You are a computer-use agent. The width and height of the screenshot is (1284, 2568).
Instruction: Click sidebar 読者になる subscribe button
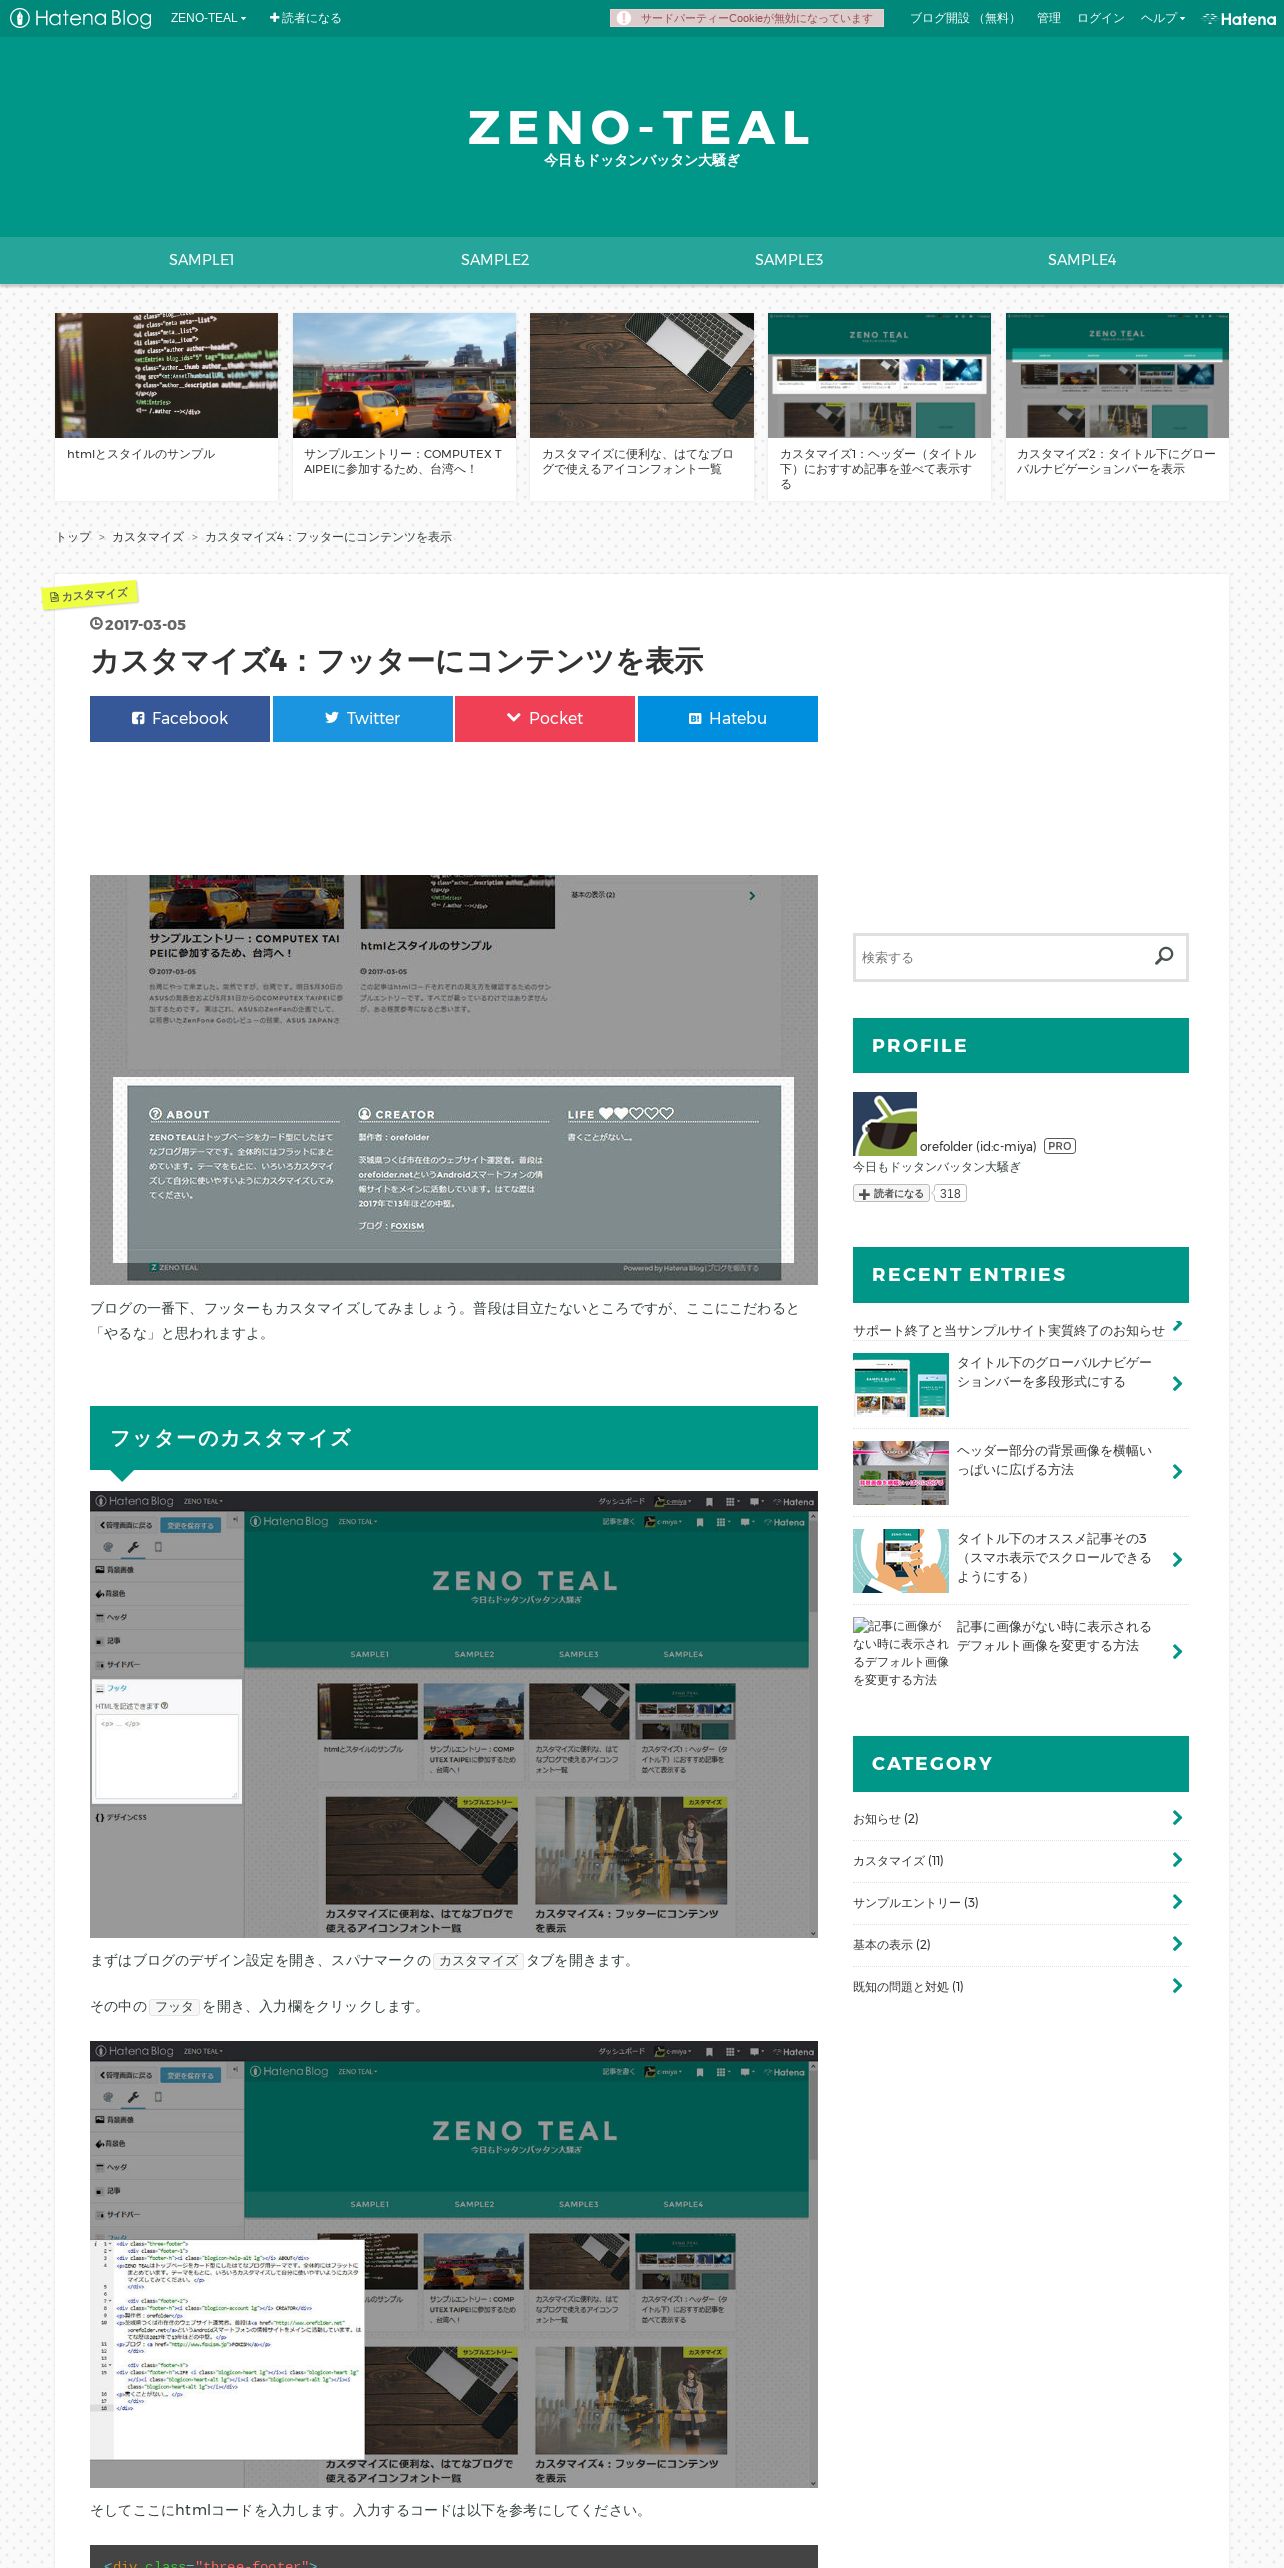click(891, 1194)
